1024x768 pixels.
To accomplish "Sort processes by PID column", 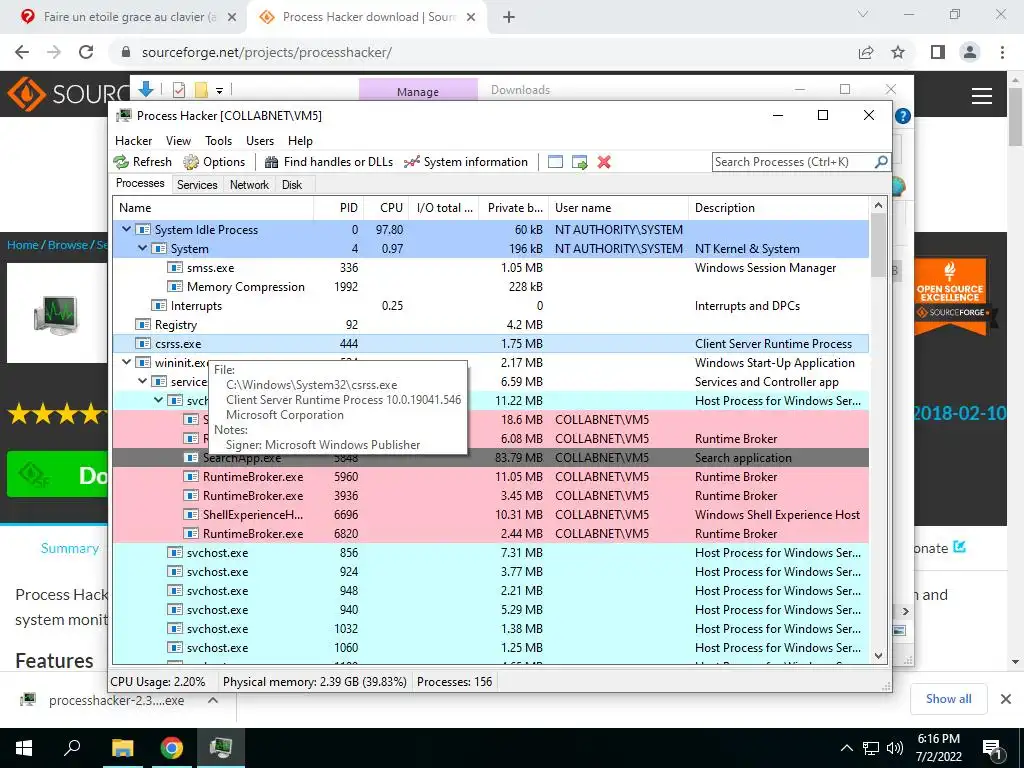I will click(339, 208).
